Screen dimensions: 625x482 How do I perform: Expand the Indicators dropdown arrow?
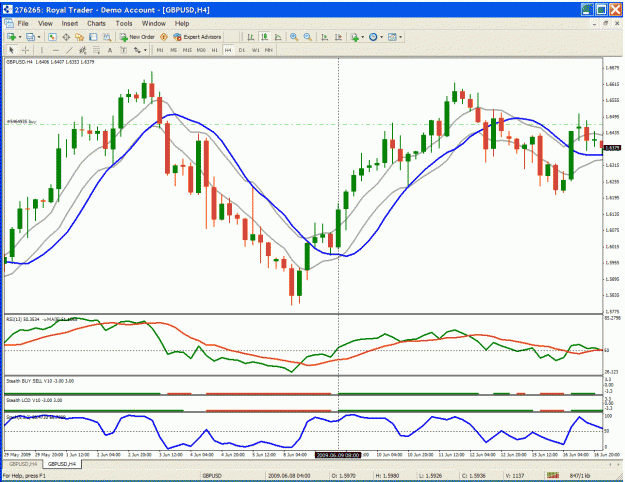[362, 37]
